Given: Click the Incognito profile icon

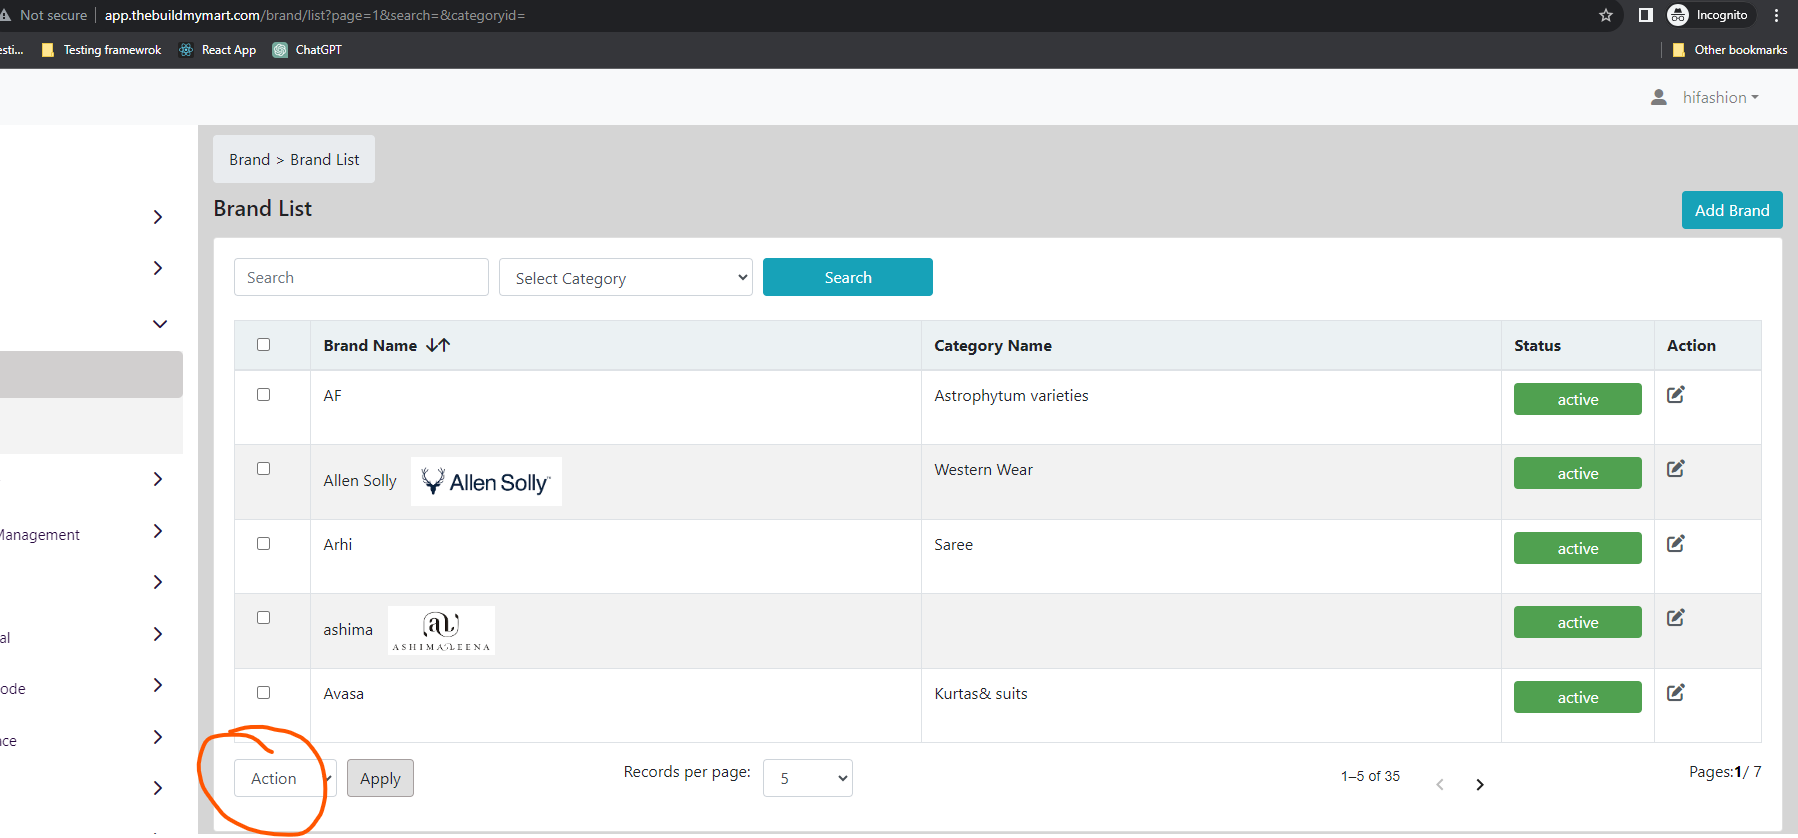Looking at the screenshot, I should click(1678, 15).
